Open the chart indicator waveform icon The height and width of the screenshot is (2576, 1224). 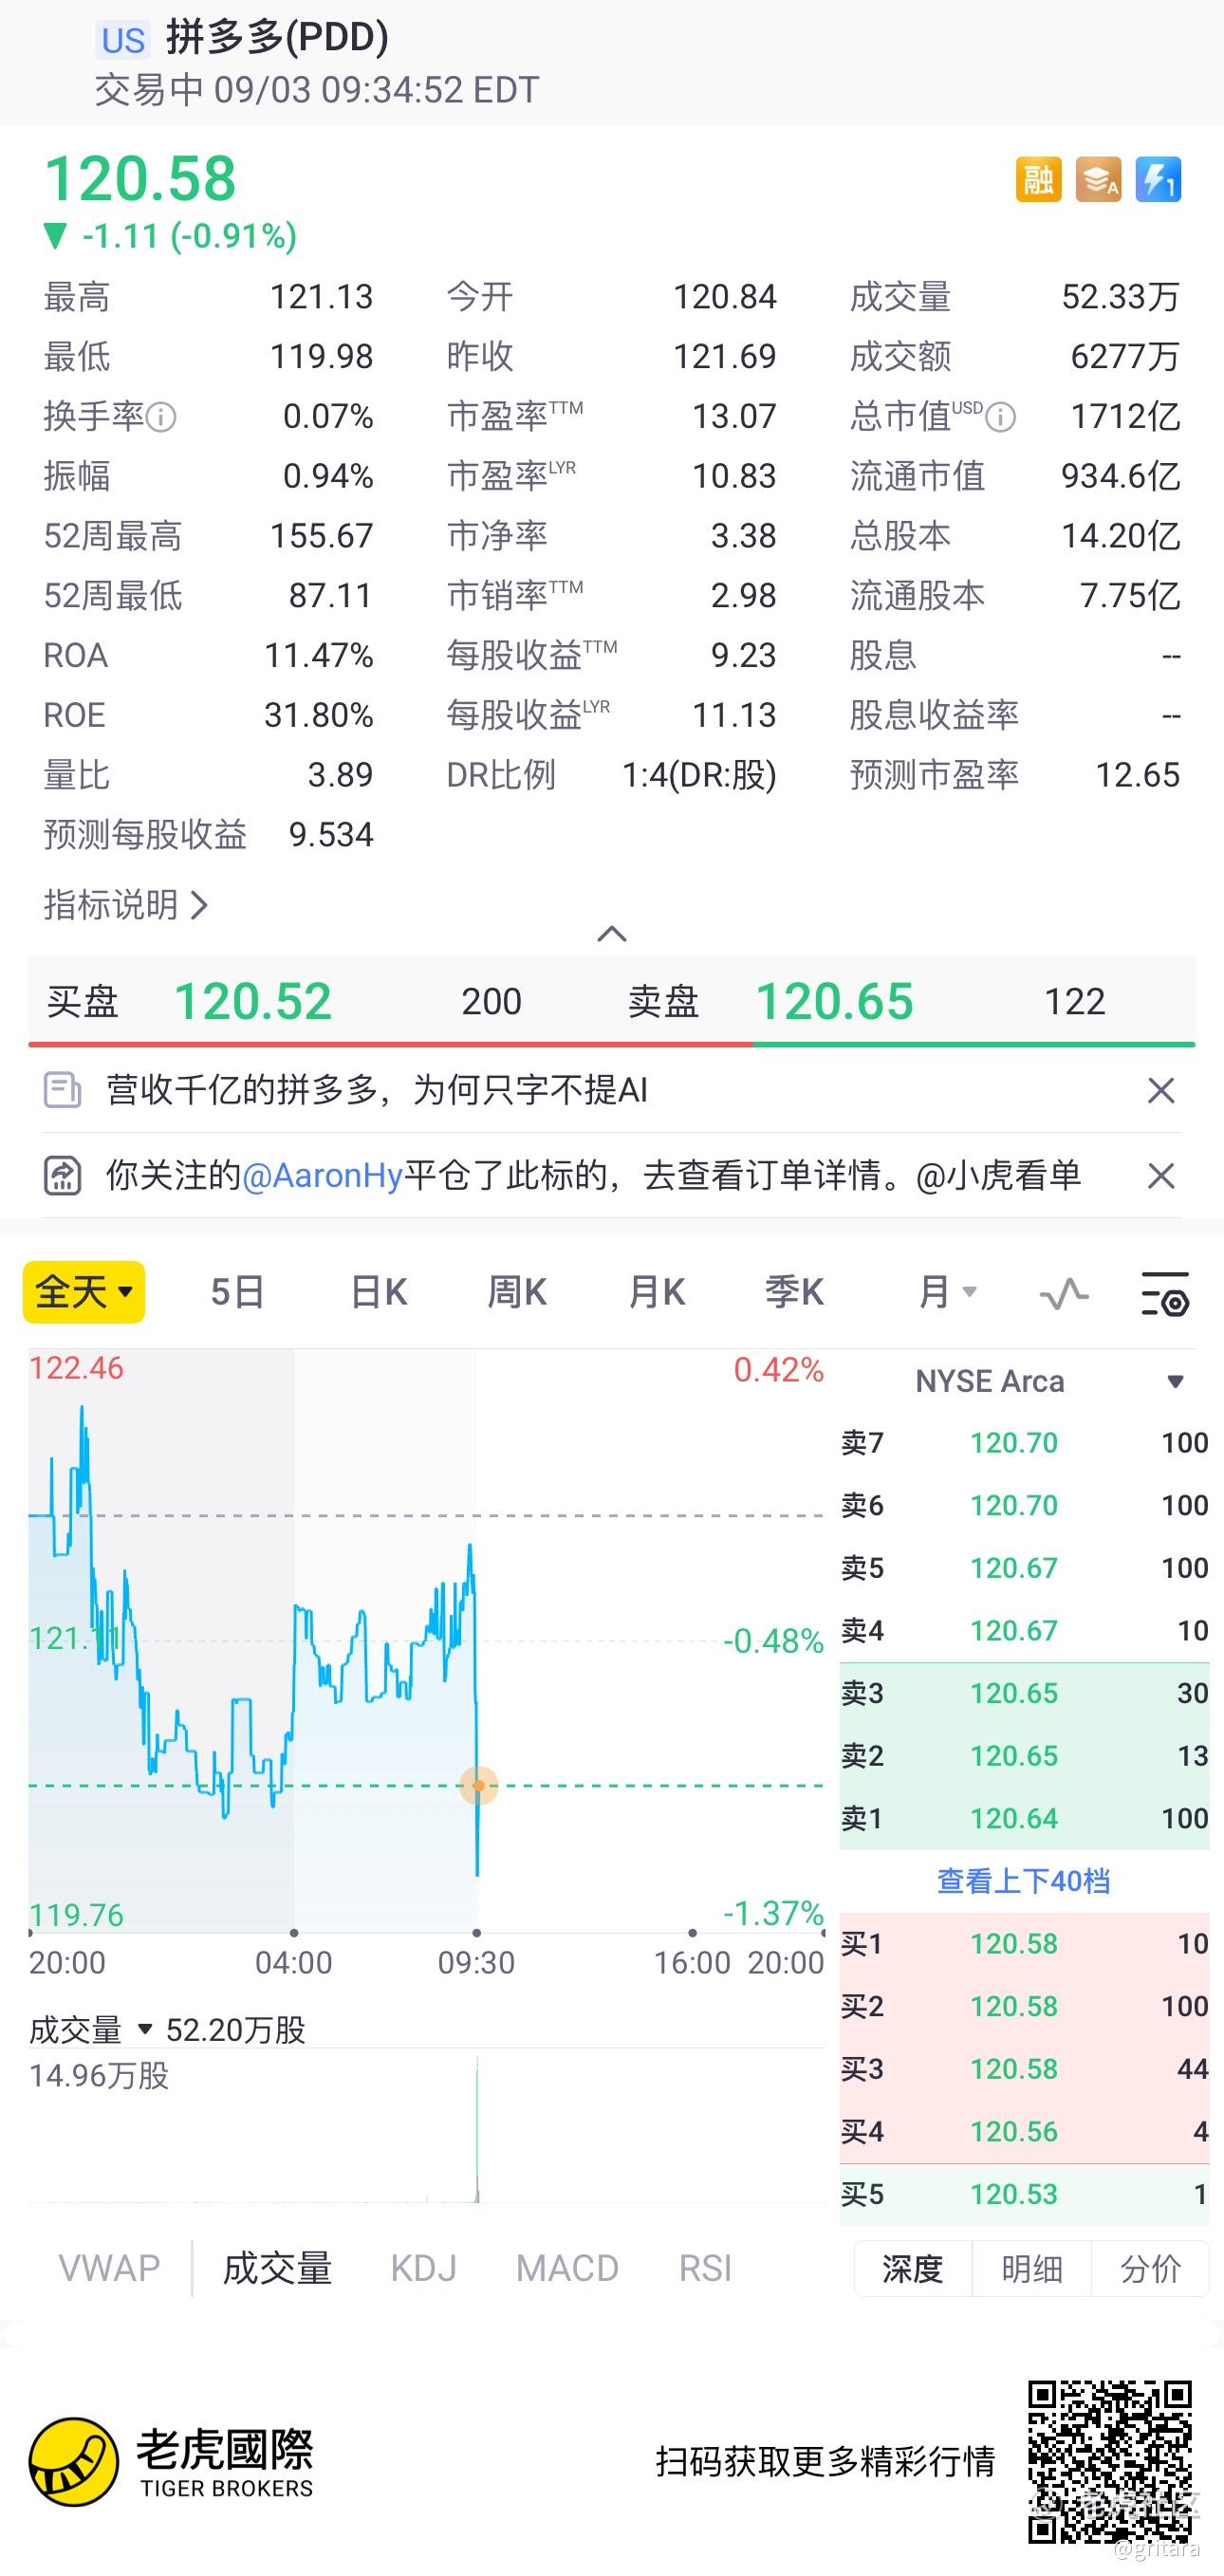coord(1064,1293)
